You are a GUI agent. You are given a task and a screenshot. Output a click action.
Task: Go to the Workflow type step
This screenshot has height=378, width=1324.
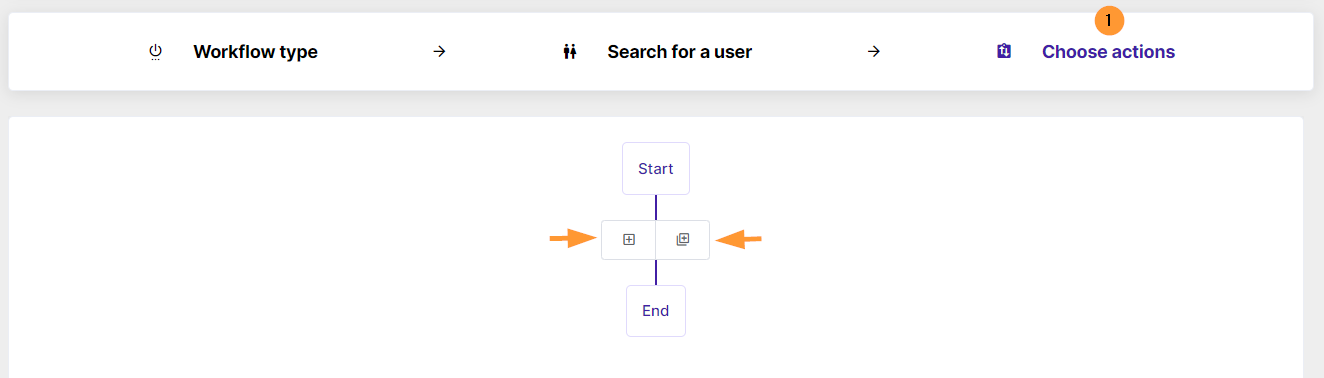255,52
